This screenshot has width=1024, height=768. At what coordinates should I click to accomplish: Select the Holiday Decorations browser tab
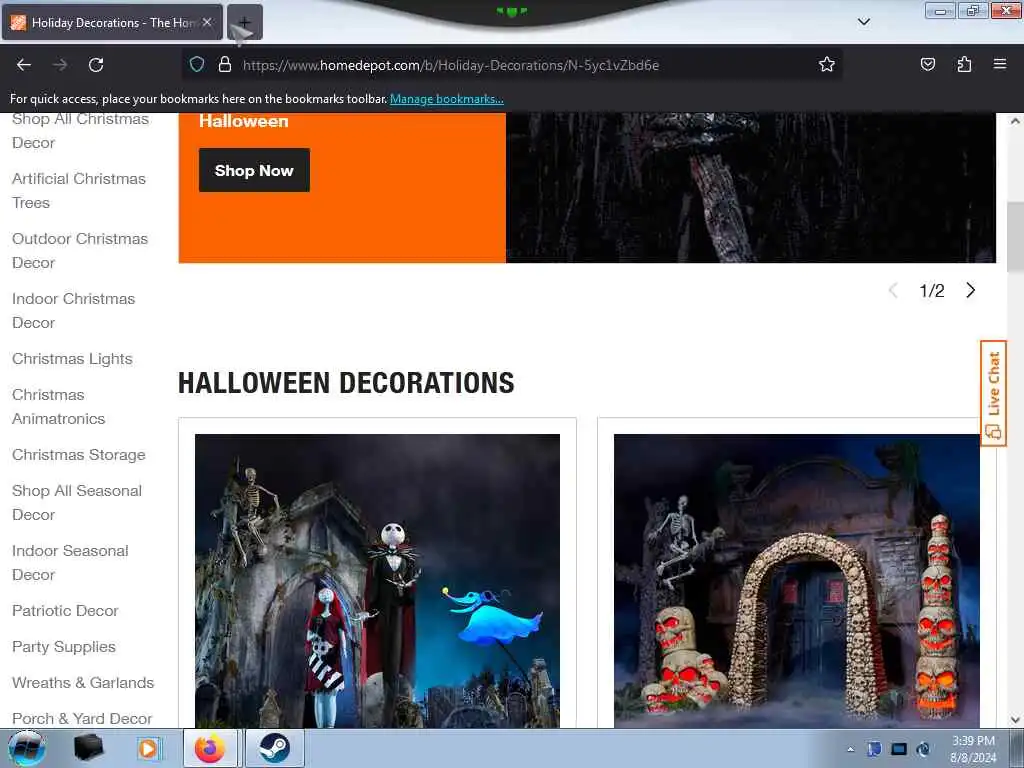pyautogui.click(x=112, y=22)
